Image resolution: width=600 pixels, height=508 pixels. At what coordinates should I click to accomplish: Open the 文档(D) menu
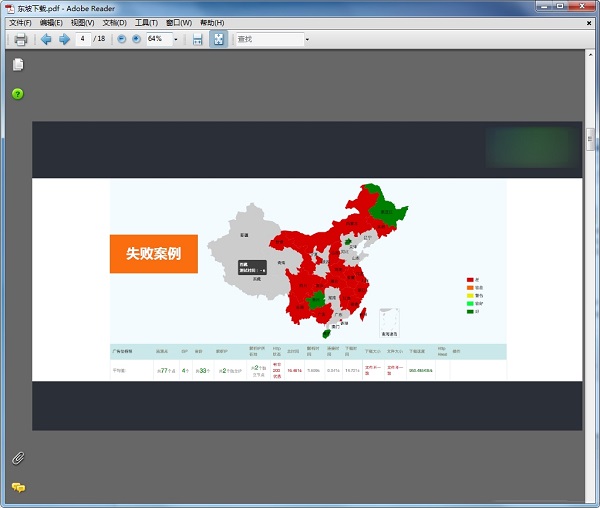click(x=114, y=23)
